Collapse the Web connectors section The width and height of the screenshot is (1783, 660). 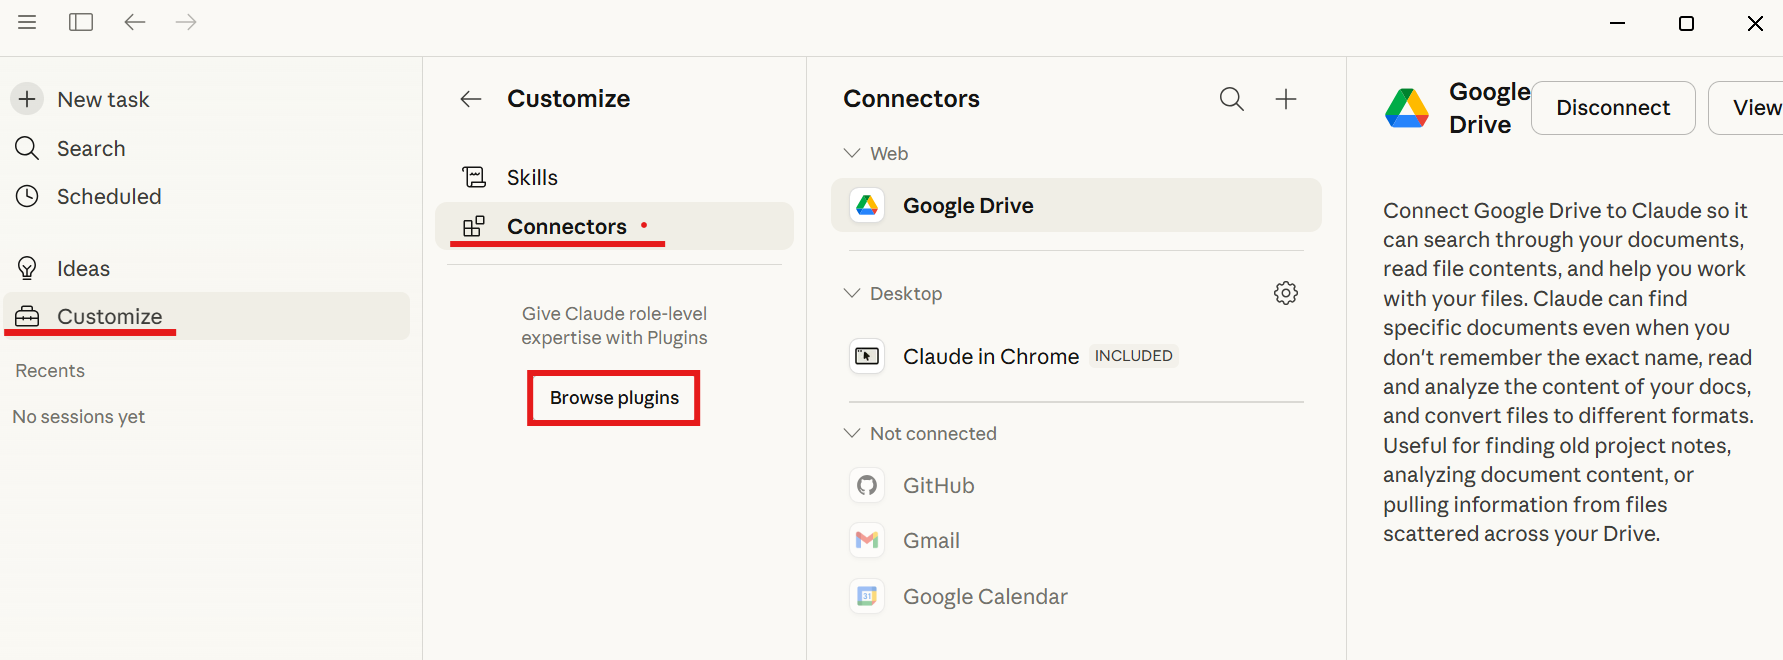click(851, 152)
